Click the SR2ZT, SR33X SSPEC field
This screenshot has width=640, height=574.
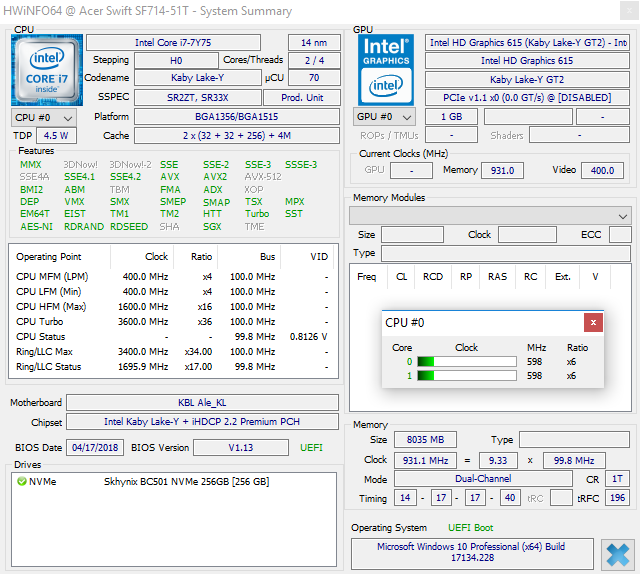[x=202, y=98]
